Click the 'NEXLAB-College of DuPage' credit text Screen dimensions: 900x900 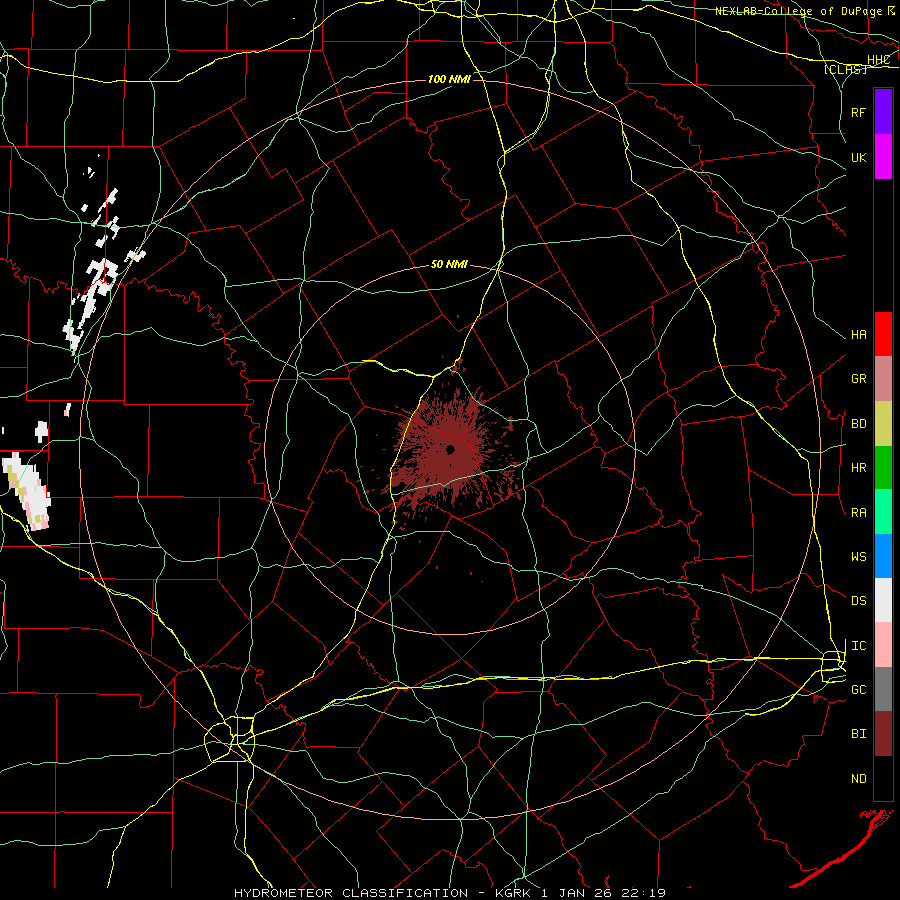(x=799, y=11)
